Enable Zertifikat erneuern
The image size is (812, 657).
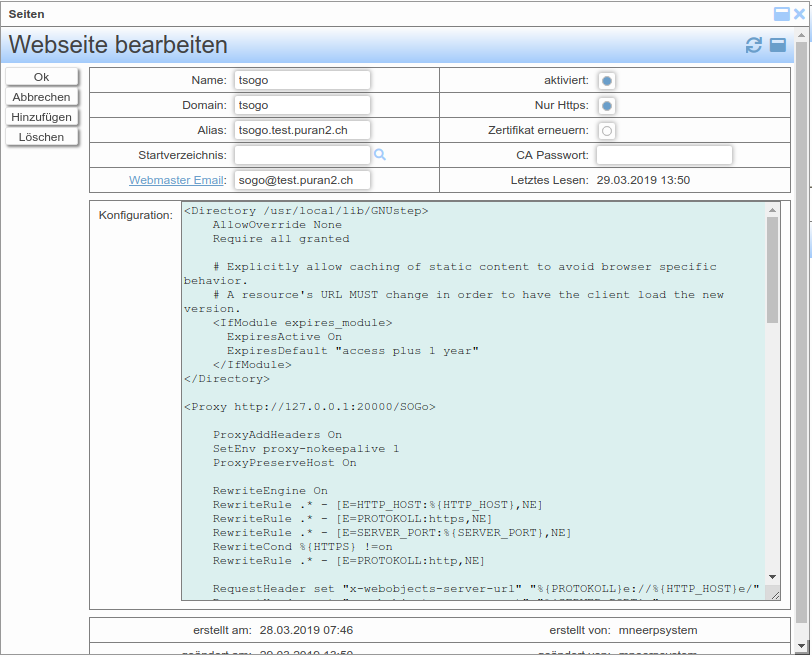[607, 130]
